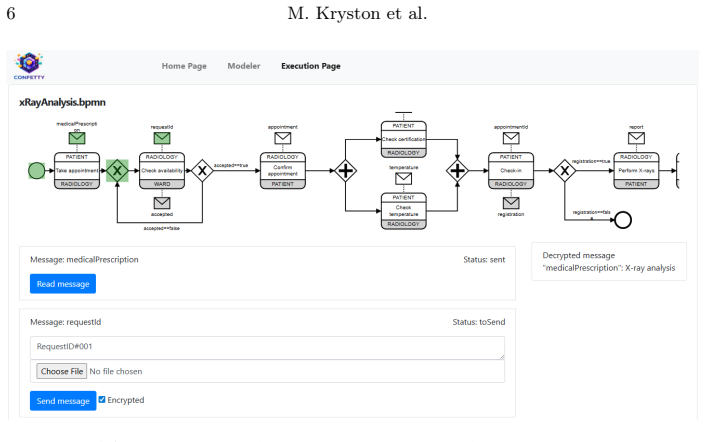The width and height of the screenshot is (704, 442).
Task: Click the temperature message envelope icon
Action: (x=403, y=179)
